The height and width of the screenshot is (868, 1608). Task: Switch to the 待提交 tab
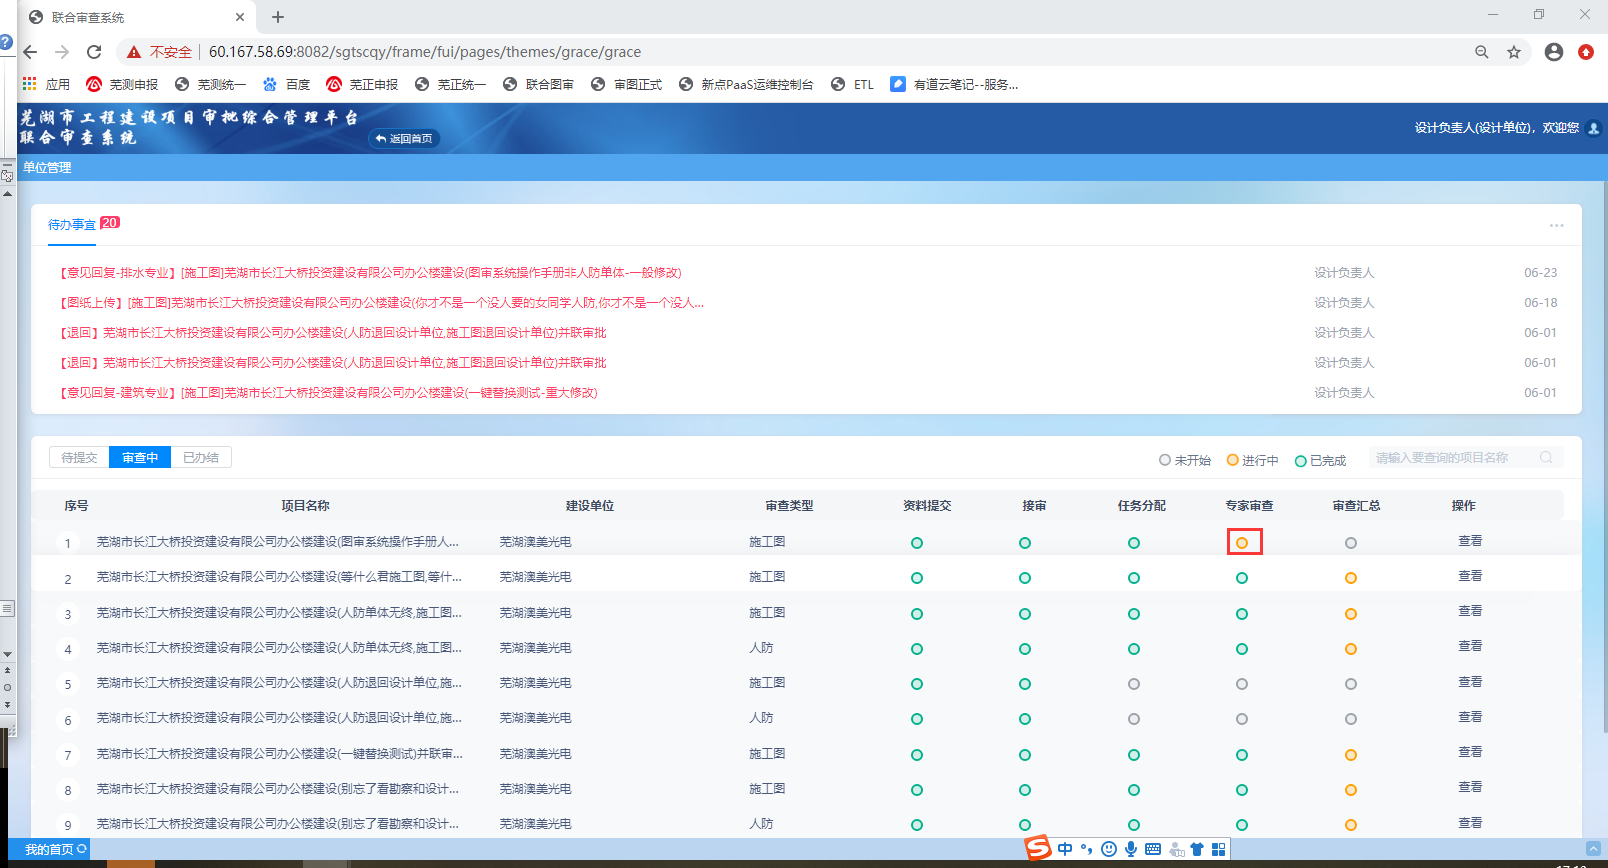[79, 458]
